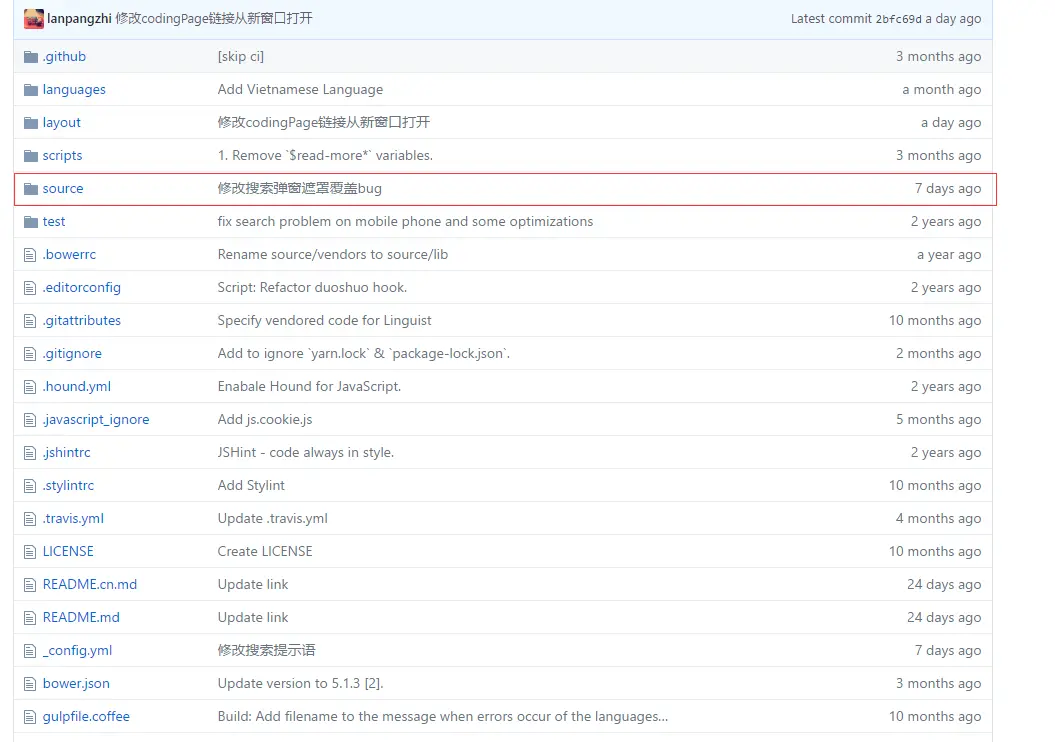This screenshot has width=1055, height=742.
Task: Open the .github folder
Action: coord(64,57)
